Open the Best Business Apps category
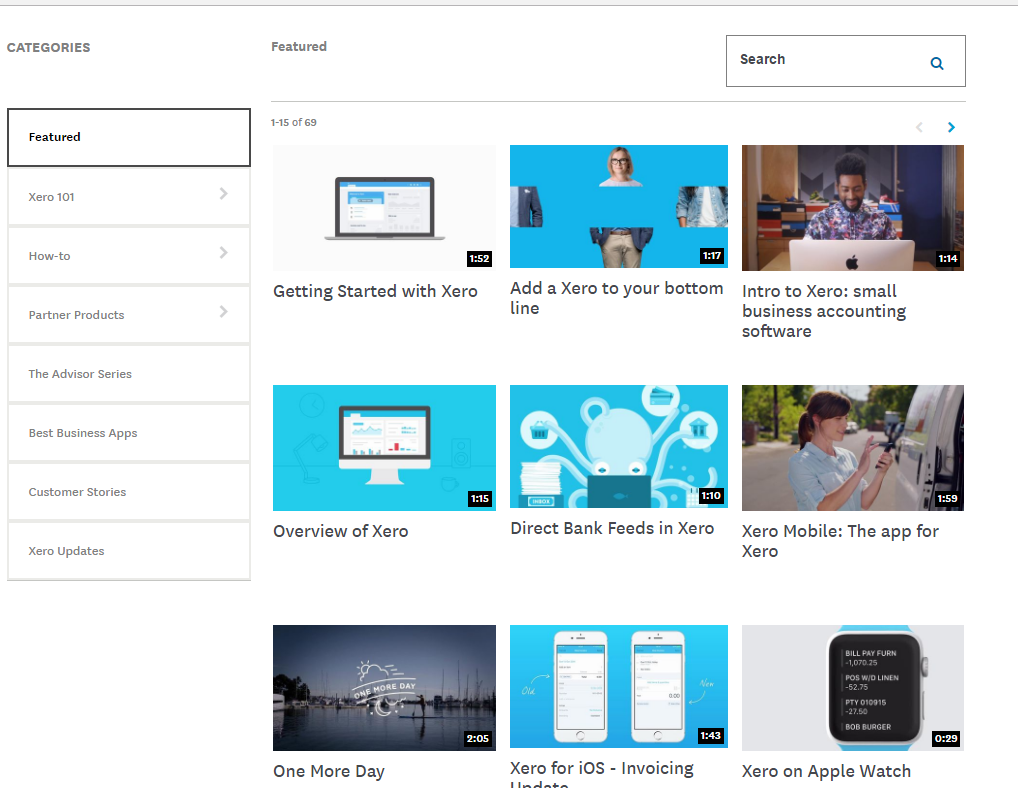1018x788 pixels. pyautogui.click(x=129, y=433)
